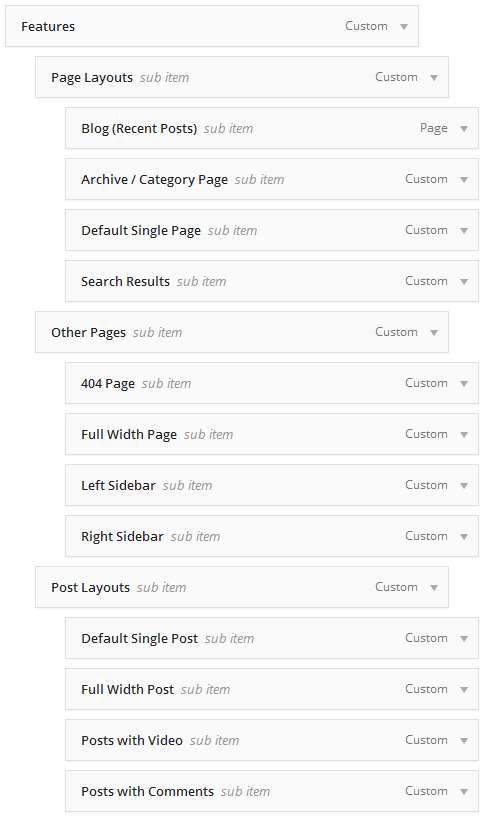Viewport: 485px width, 817px height.
Task: Open Post Layouts settings arrow
Action: coord(434,588)
